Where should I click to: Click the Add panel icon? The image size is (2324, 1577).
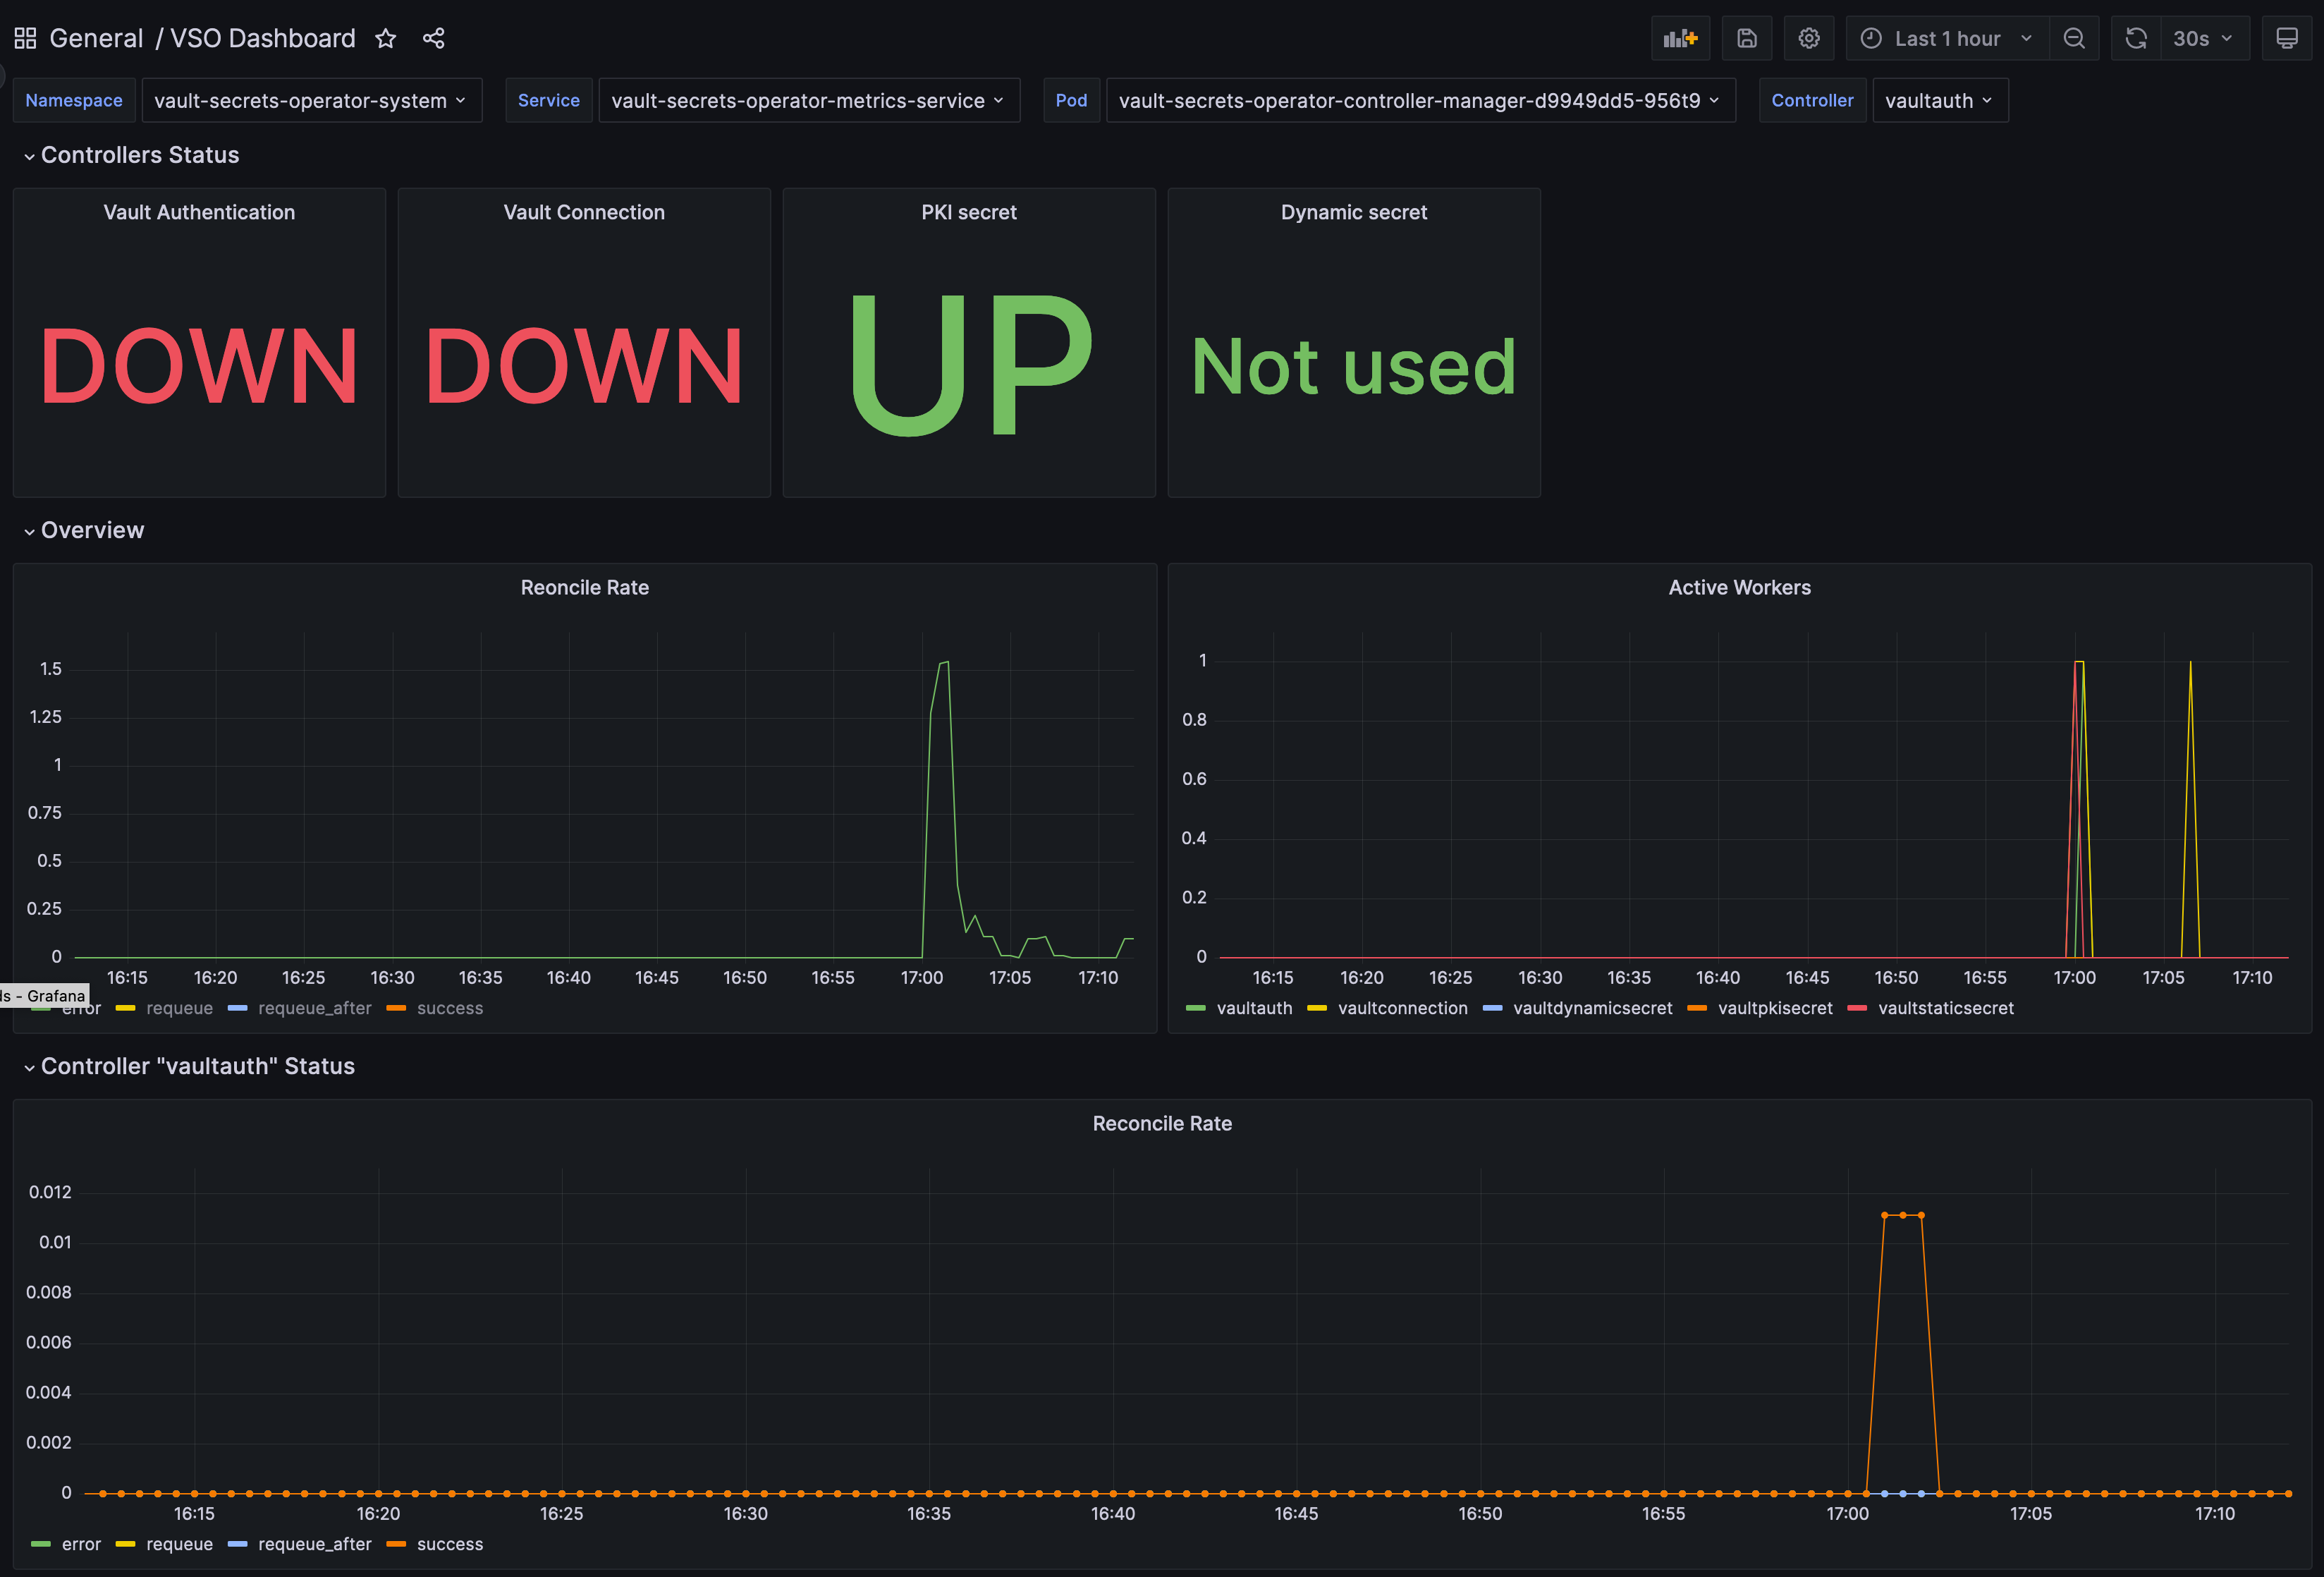click(x=1680, y=38)
